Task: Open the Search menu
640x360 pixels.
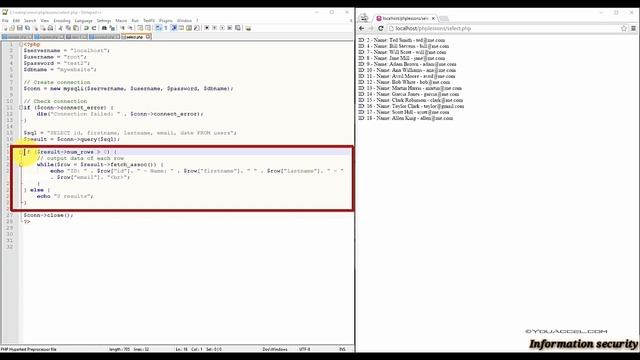Action: coord(30,20)
